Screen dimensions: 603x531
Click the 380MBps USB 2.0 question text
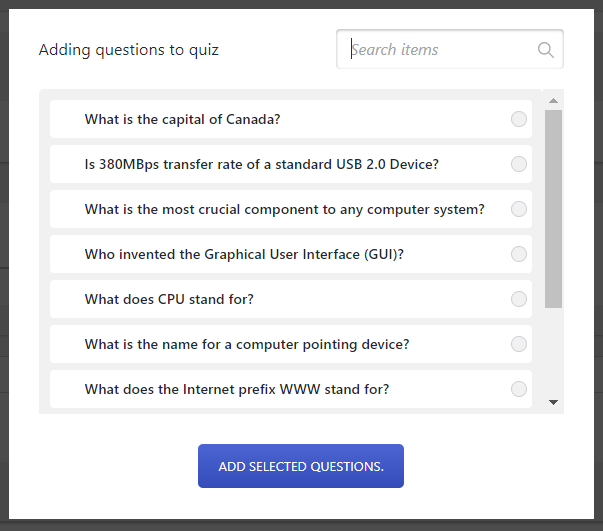coord(261,164)
